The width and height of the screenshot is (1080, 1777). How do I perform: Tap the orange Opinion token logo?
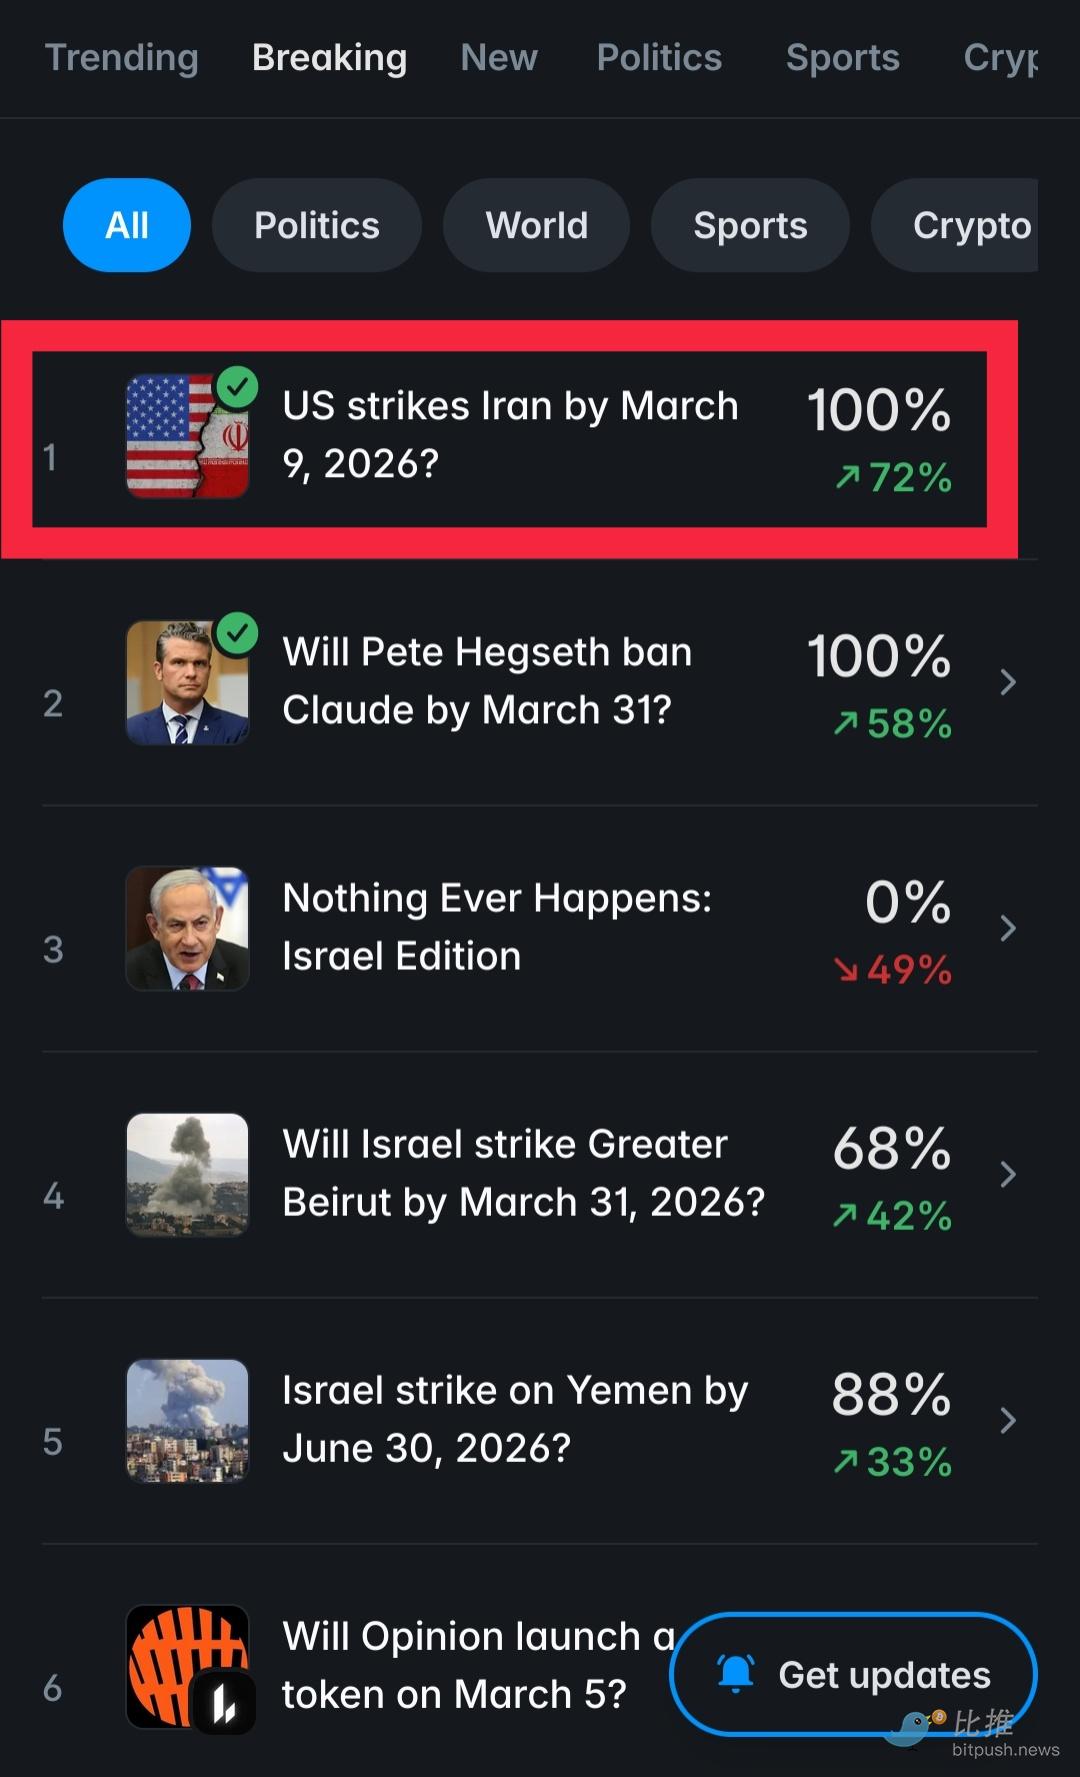187,1666
